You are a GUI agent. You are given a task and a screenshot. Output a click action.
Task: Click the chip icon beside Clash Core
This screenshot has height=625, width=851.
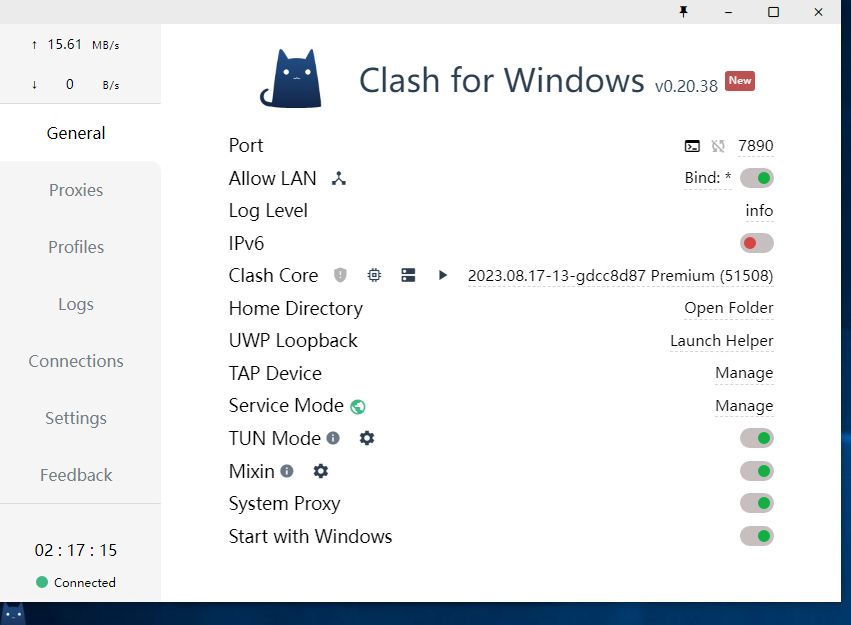374,275
